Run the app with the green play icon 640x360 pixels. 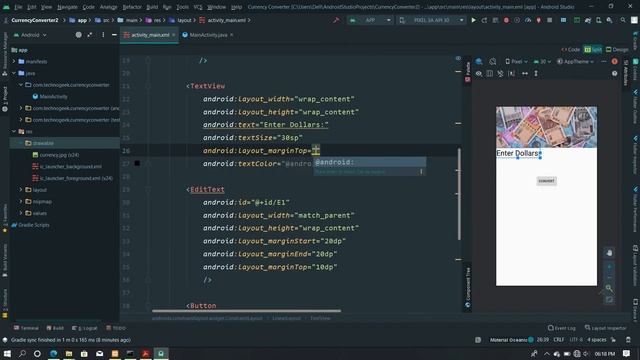473,20
